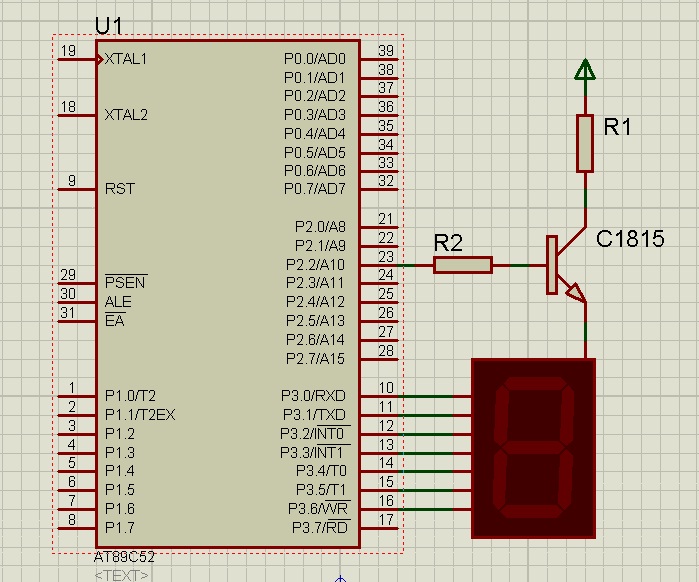Screen dimensions: 699x582
Task: Select resistor R2 component body
Action: [x=463, y=265]
